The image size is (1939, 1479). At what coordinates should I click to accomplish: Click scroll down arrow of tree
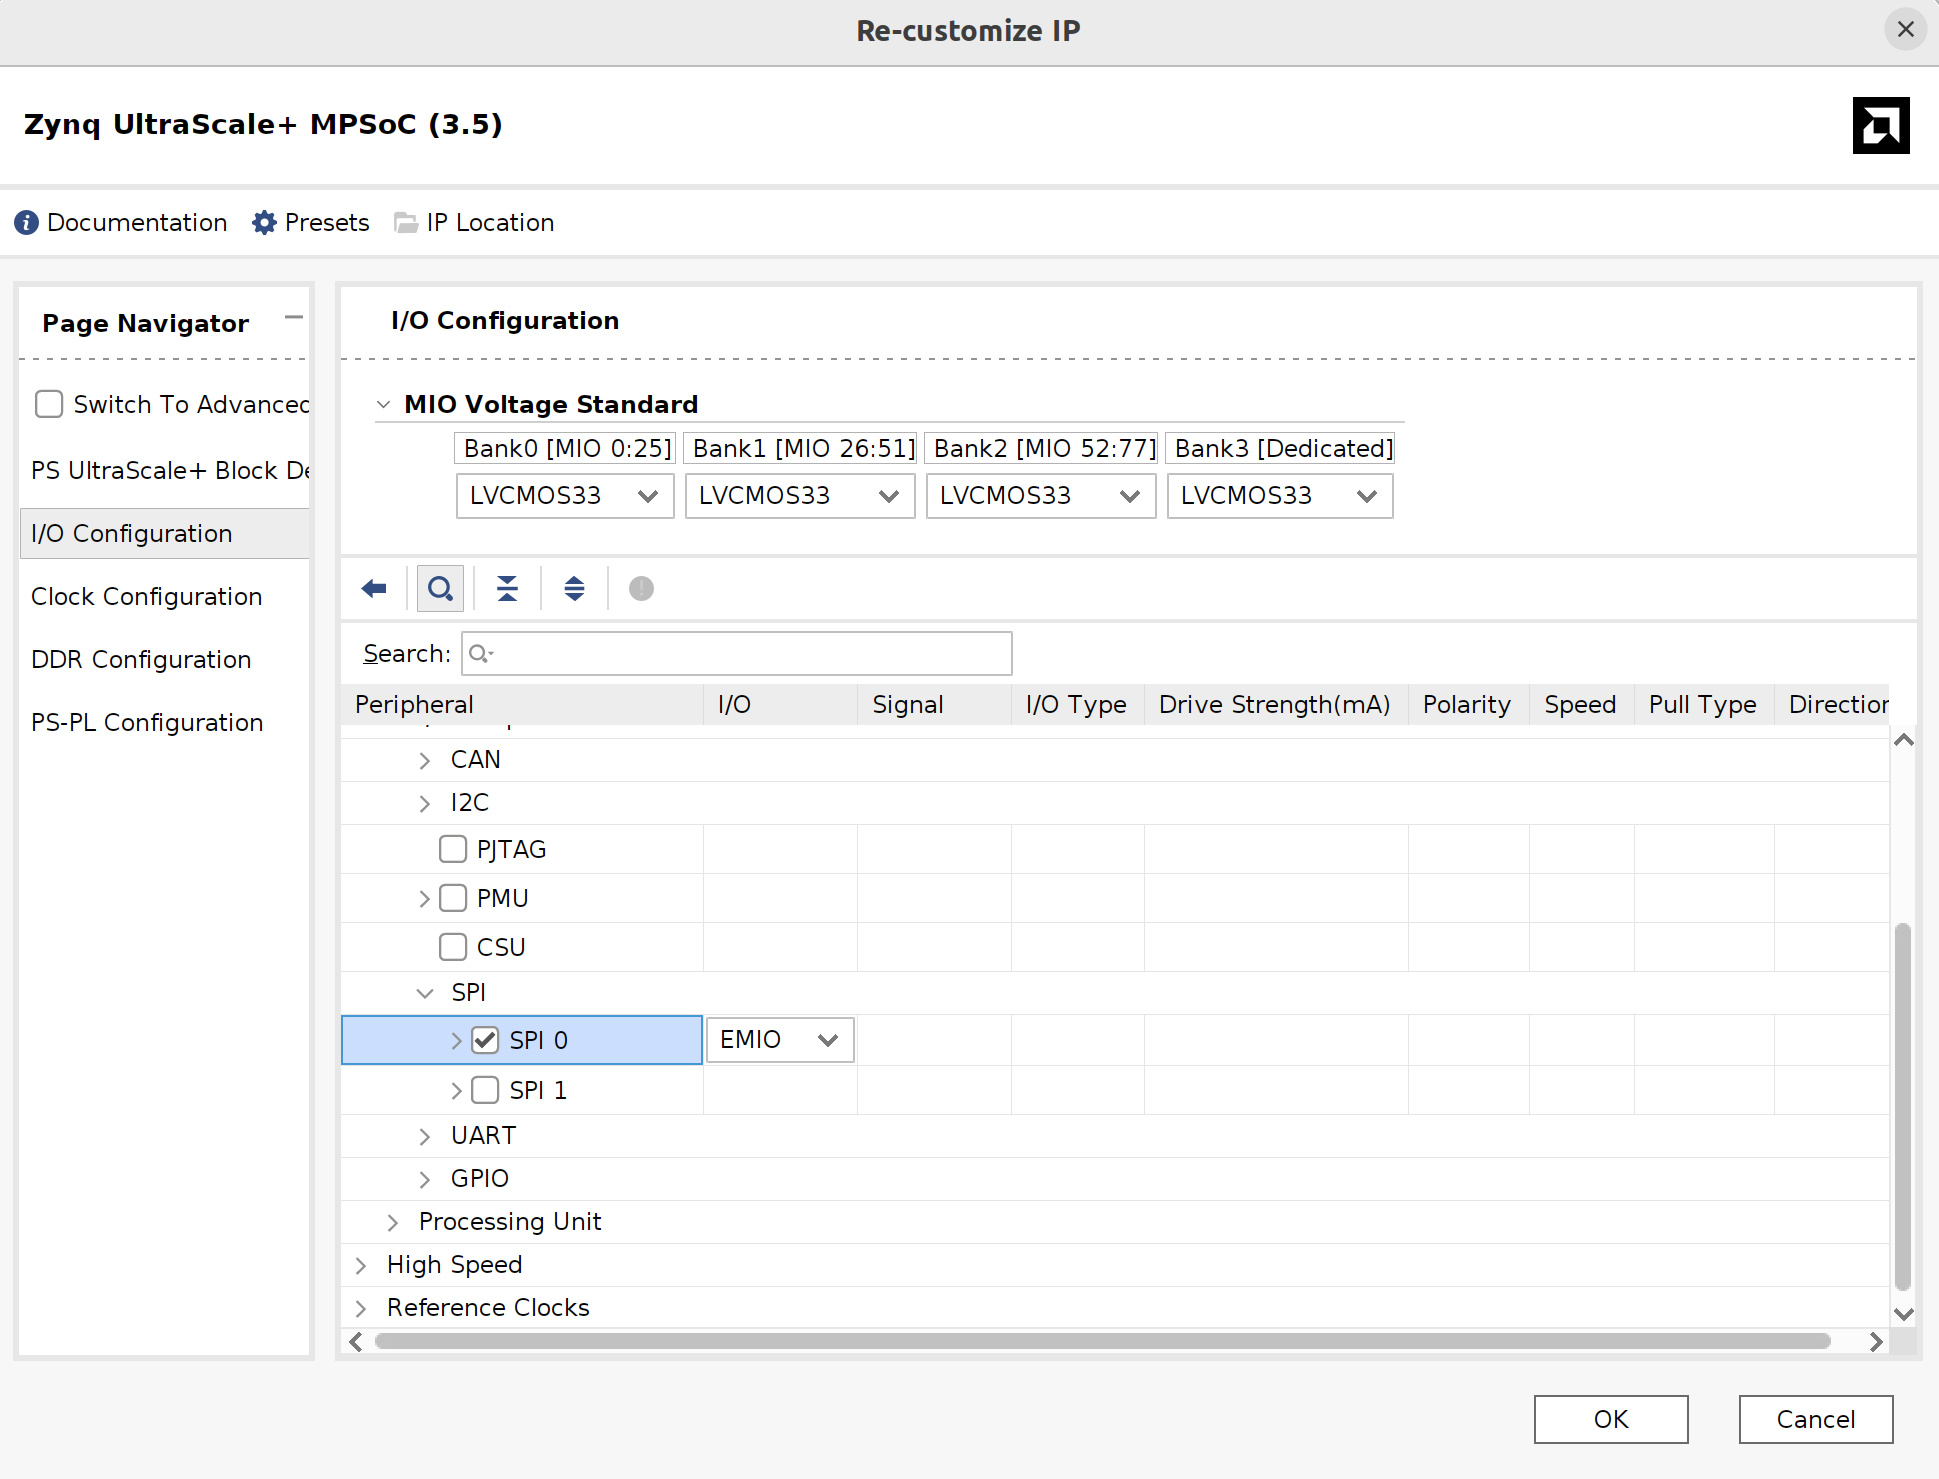pyautogui.click(x=1904, y=1314)
